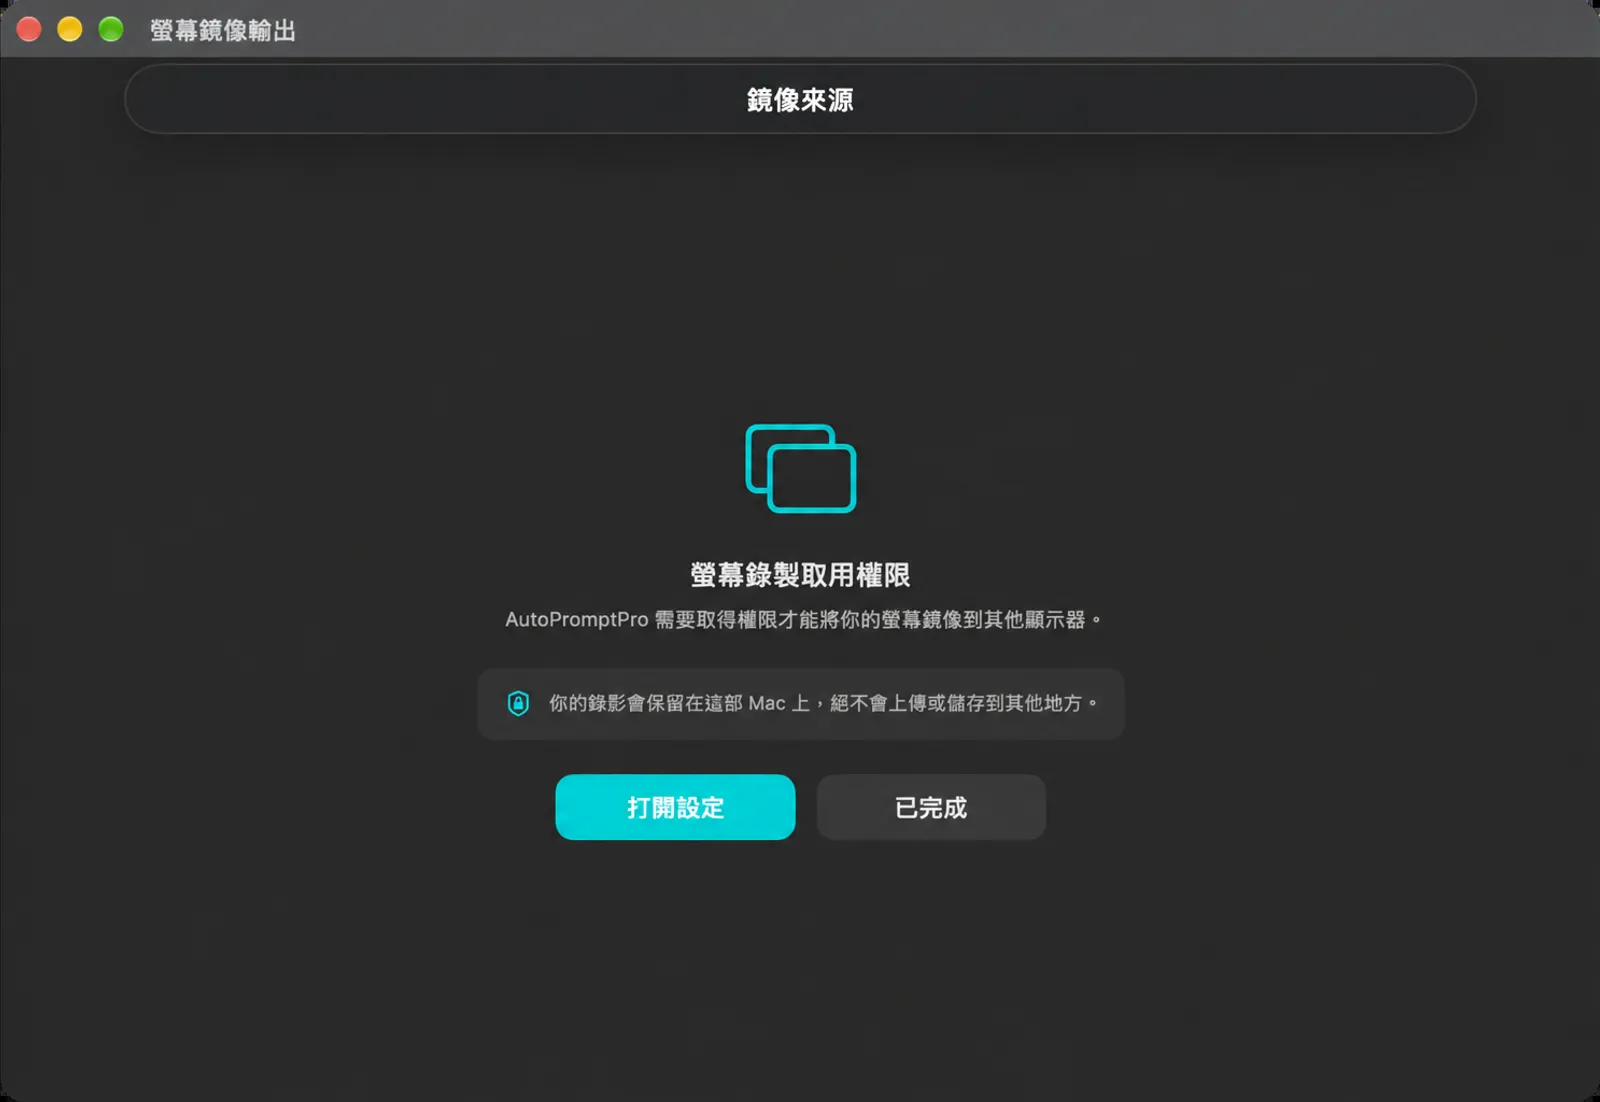Click the 你的錄影會保留在這部 Mac 上 privacy note
Image resolution: width=1600 pixels, height=1102 pixels.
click(x=801, y=704)
